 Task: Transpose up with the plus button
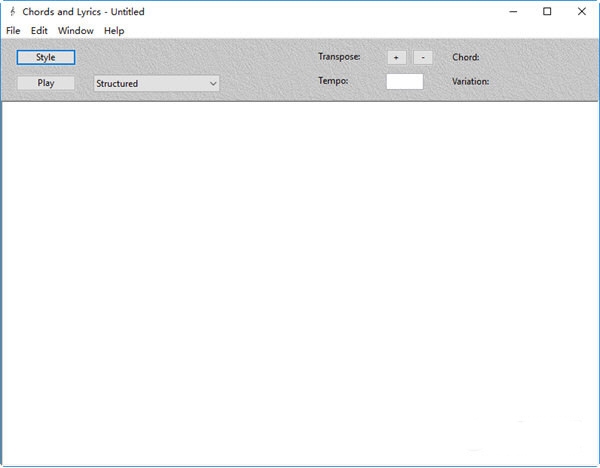click(396, 58)
